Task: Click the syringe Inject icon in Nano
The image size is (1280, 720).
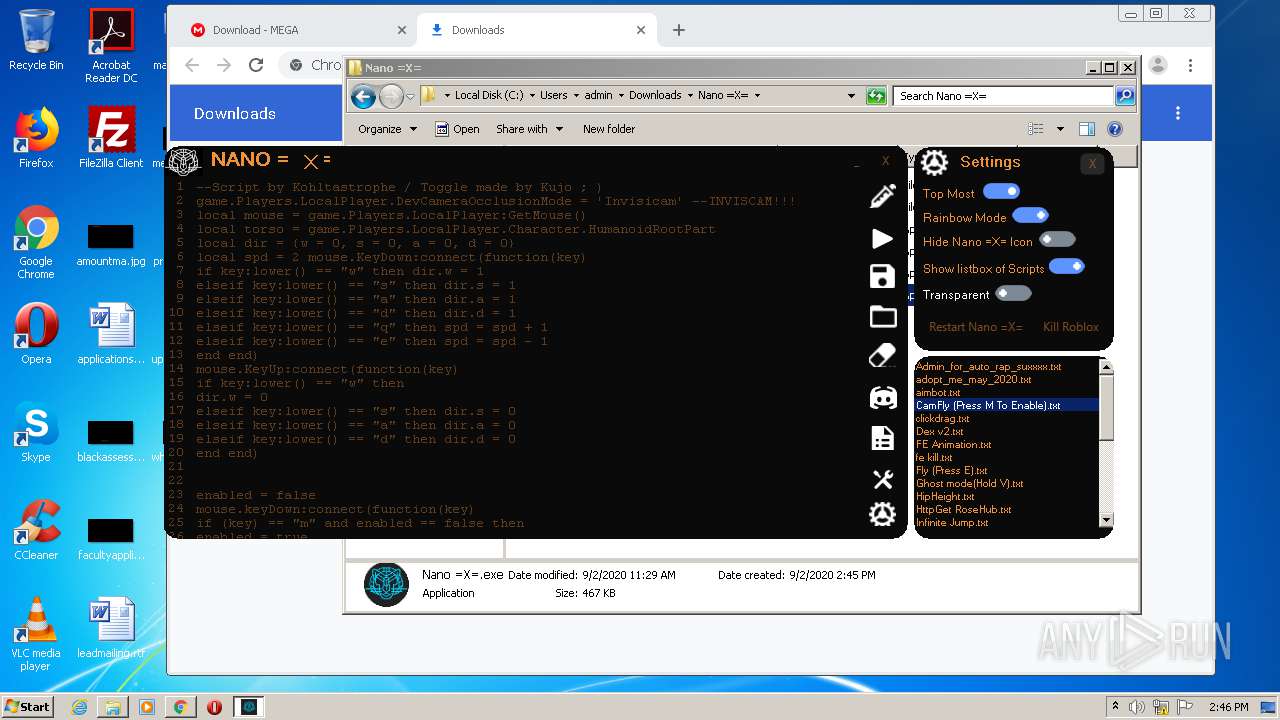Action: pos(882,196)
